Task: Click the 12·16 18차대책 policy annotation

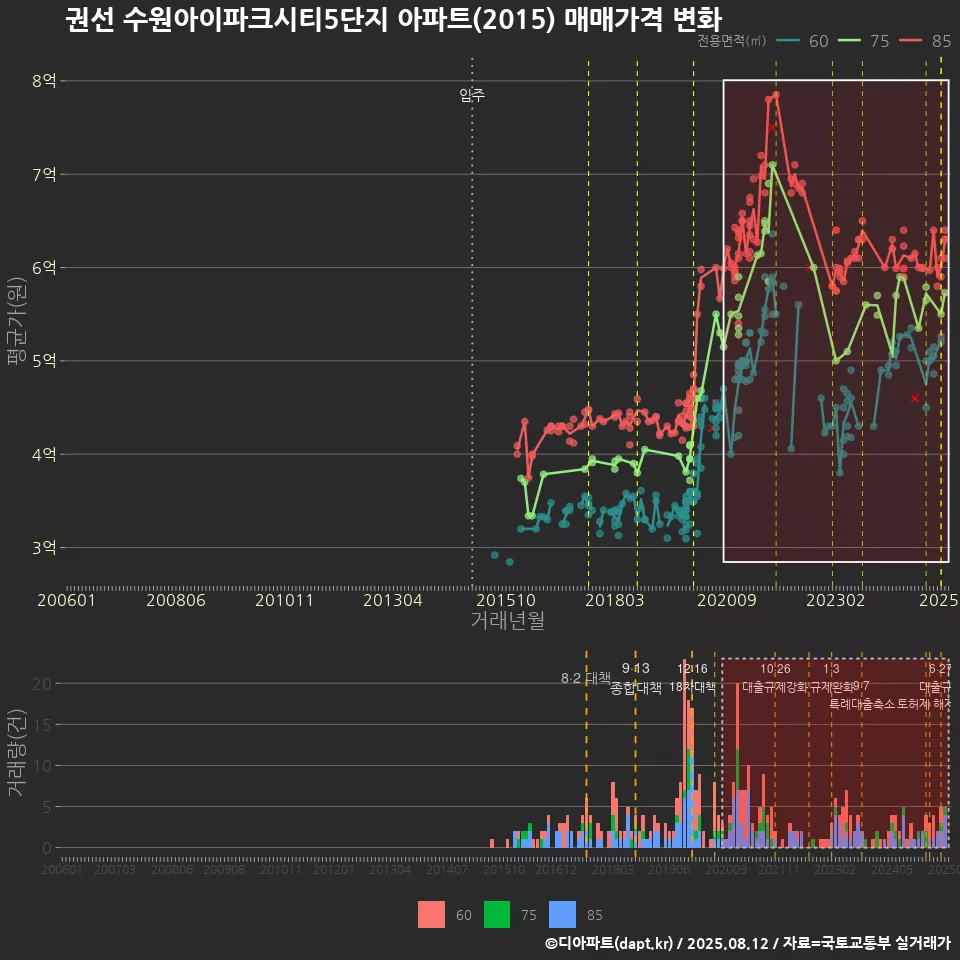Action: coord(692,678)
